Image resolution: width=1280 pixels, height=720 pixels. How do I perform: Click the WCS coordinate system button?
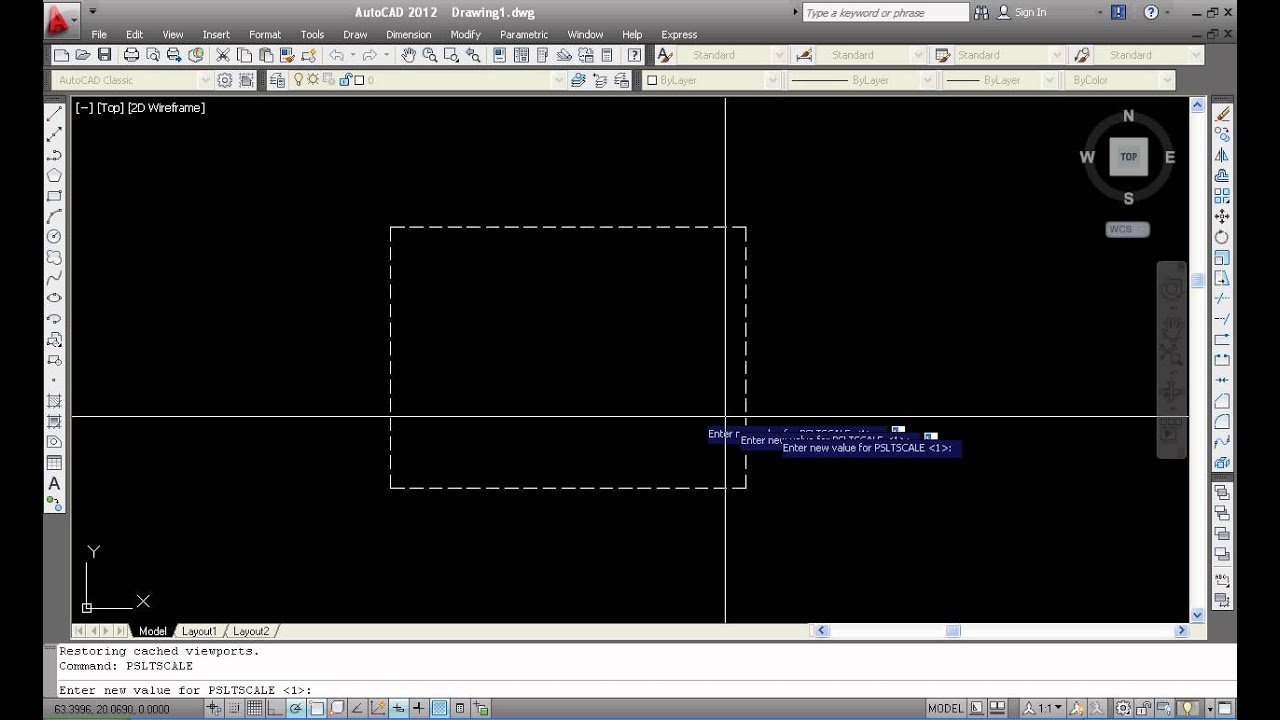(1128, 229)
